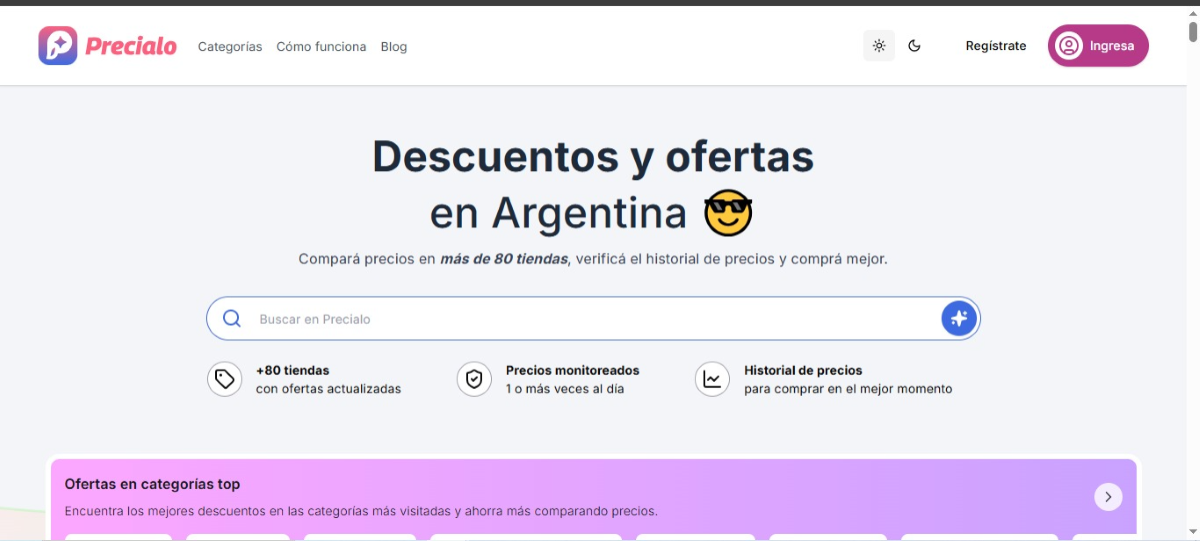This screenshot has width=1200, height=541.
Task: Click the 'Historial de precios' text
Action: coord(803,370)
